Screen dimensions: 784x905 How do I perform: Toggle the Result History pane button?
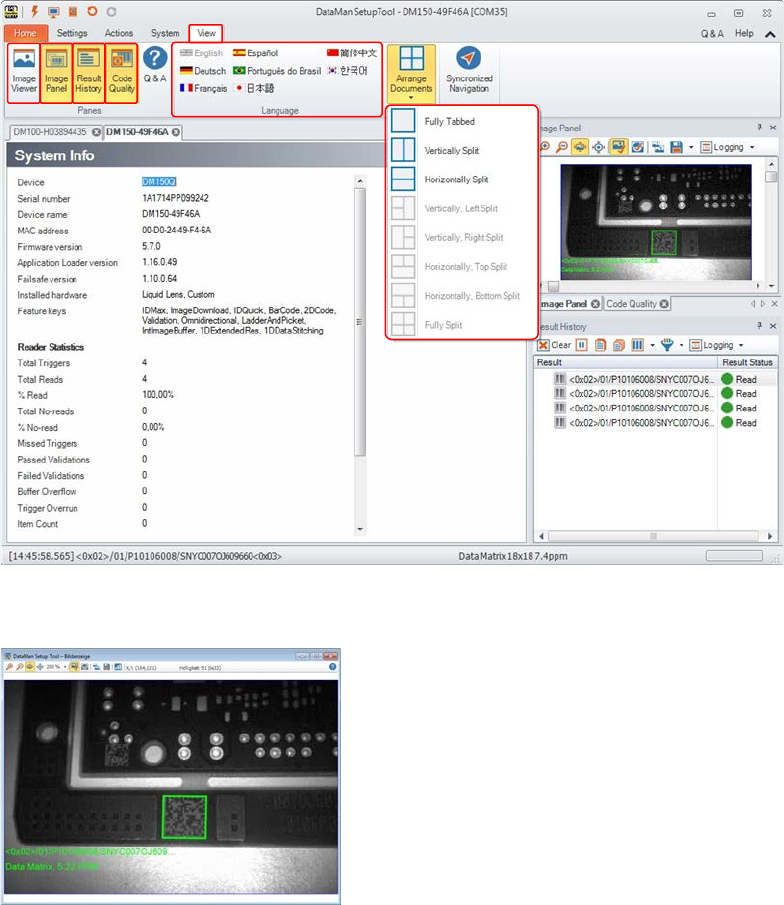point(88,73)
